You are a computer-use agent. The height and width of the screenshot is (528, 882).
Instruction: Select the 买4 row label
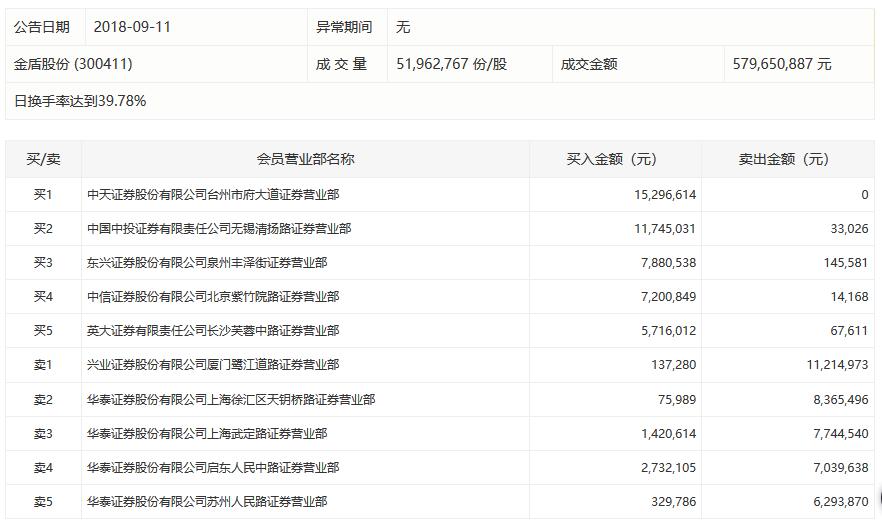43,296
